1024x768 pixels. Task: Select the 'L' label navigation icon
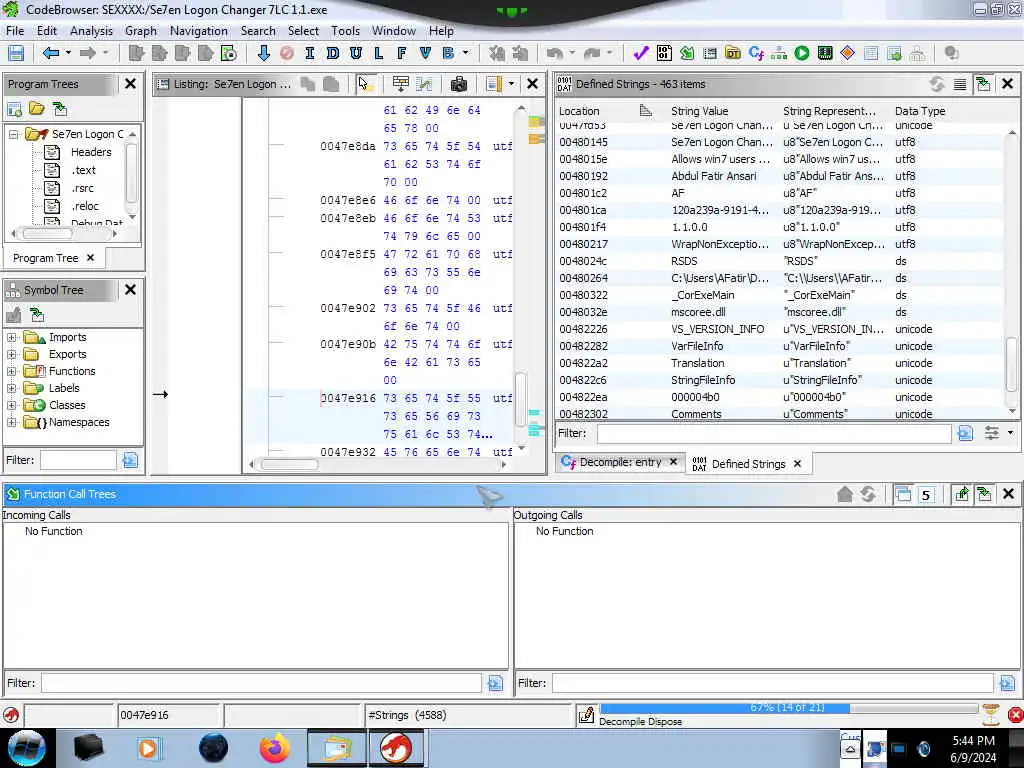point(379,54)
